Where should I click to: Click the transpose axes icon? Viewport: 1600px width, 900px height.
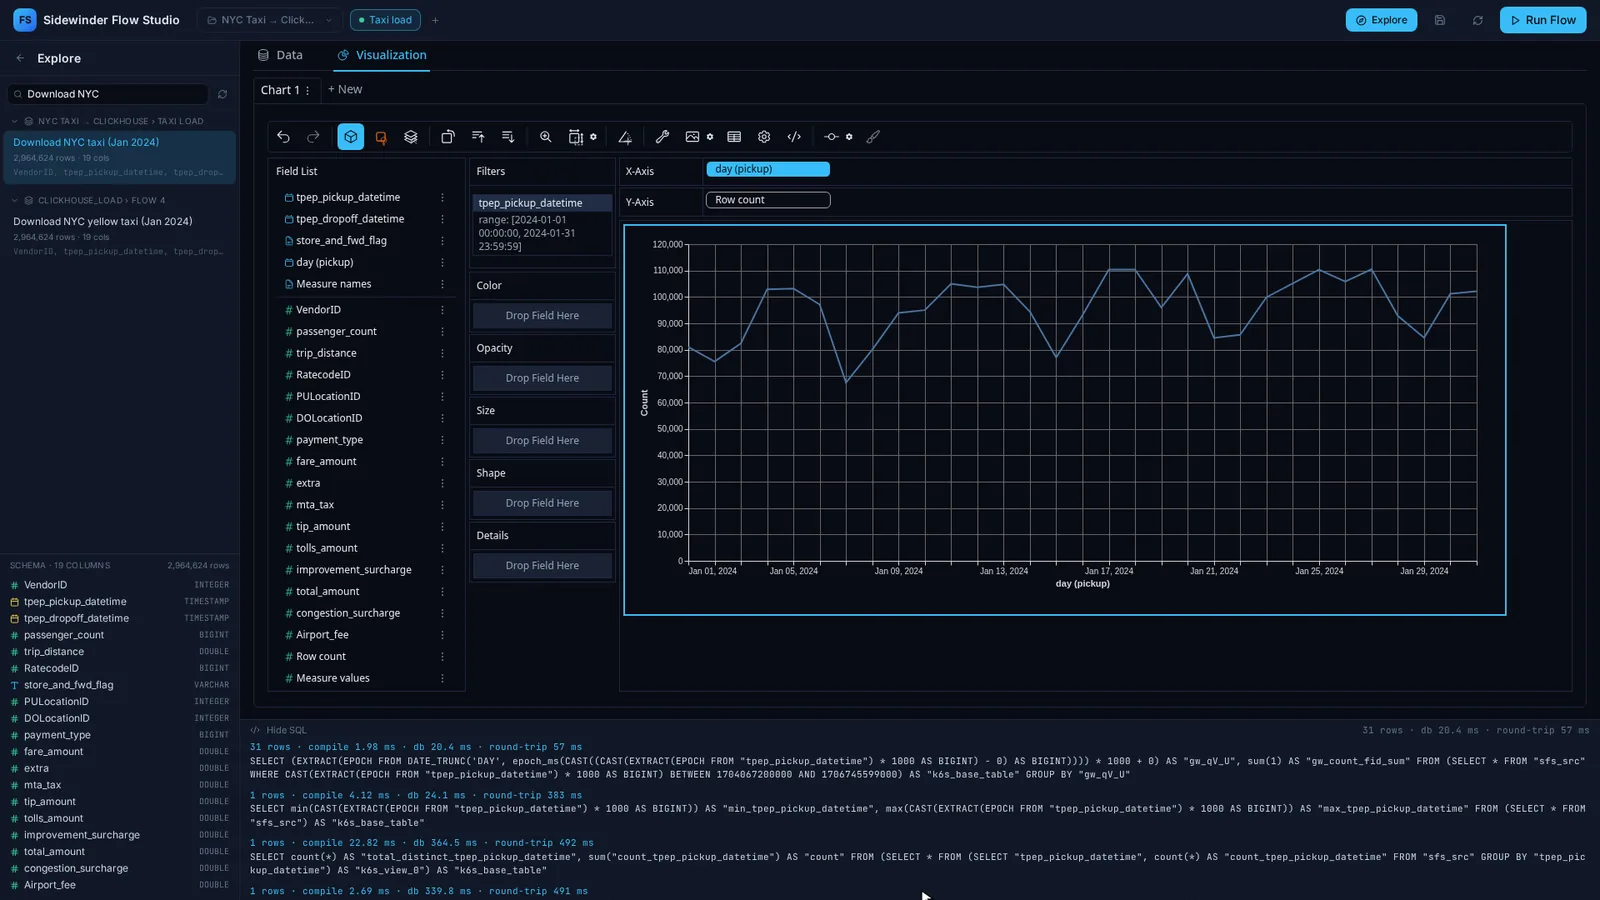[448, 137]
